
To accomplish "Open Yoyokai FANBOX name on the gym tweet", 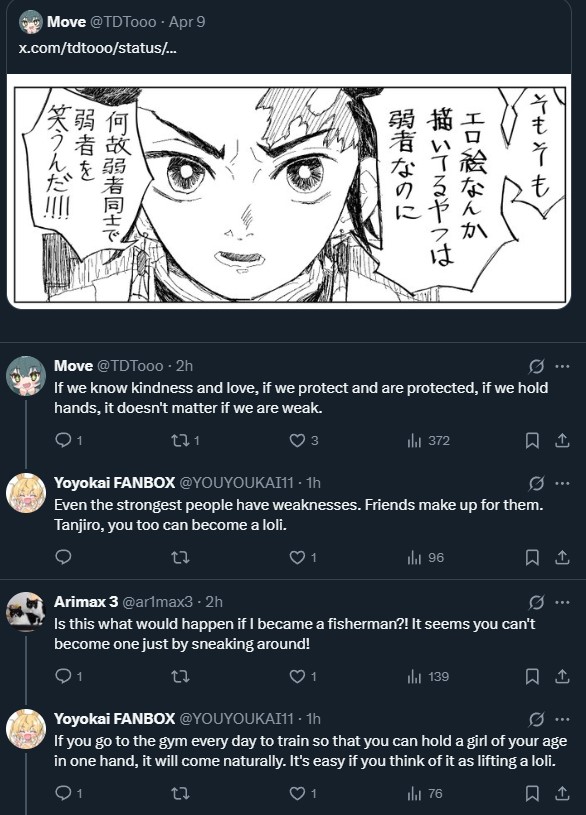I will tap(114, 718).
